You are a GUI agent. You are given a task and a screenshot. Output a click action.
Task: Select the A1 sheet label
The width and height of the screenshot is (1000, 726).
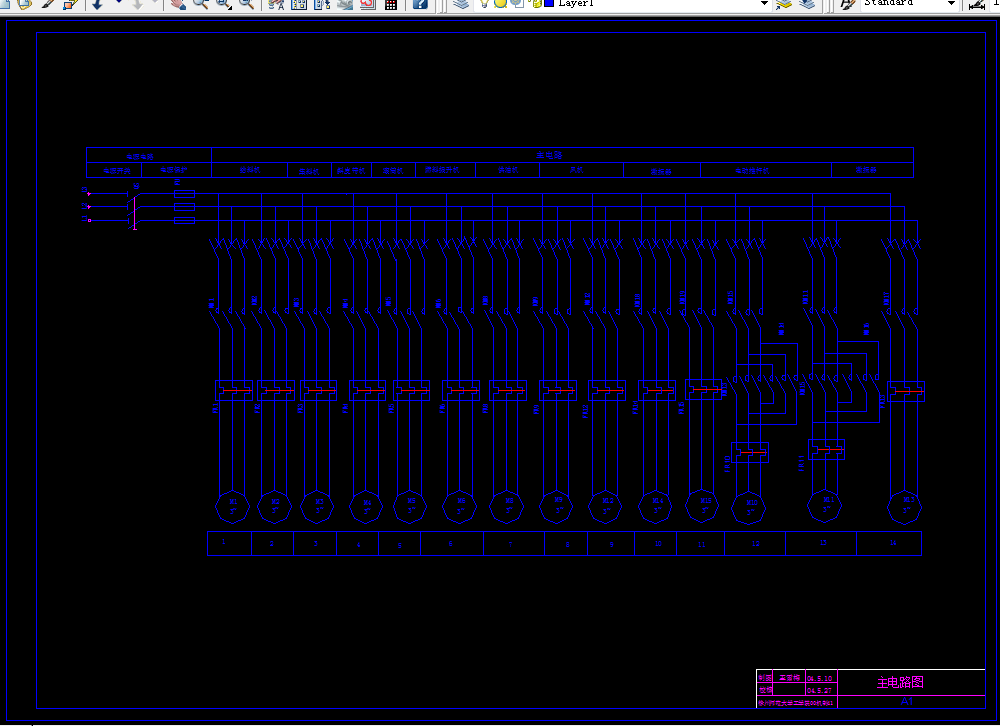click(x=906, y=701)
